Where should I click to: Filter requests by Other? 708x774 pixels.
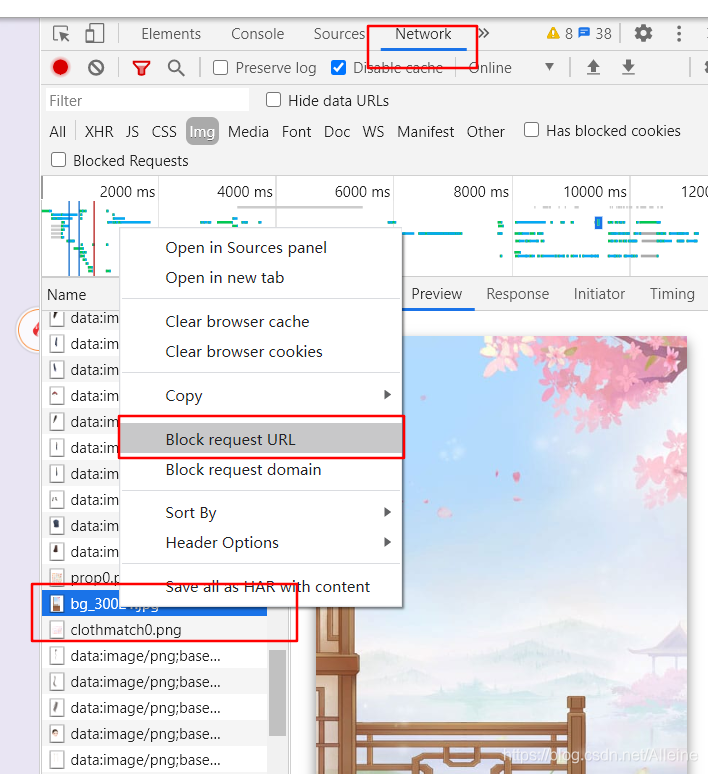[485, 131]
